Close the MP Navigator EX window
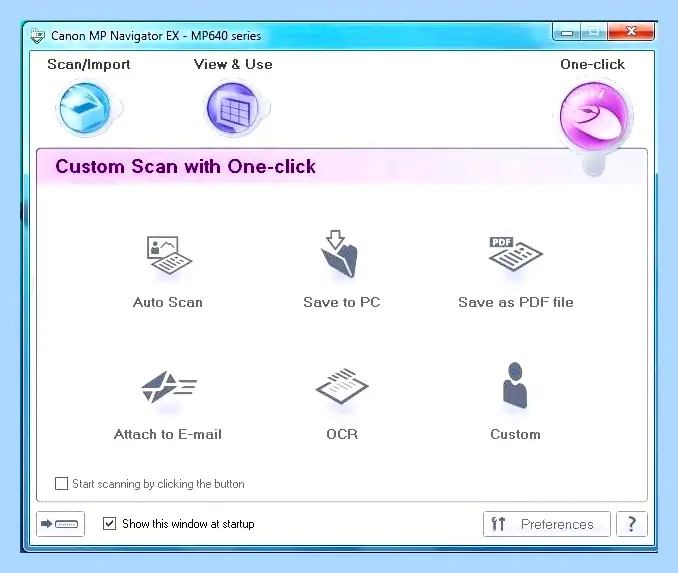Viewport: 678px width, 573px height. [x=631, y=31]
